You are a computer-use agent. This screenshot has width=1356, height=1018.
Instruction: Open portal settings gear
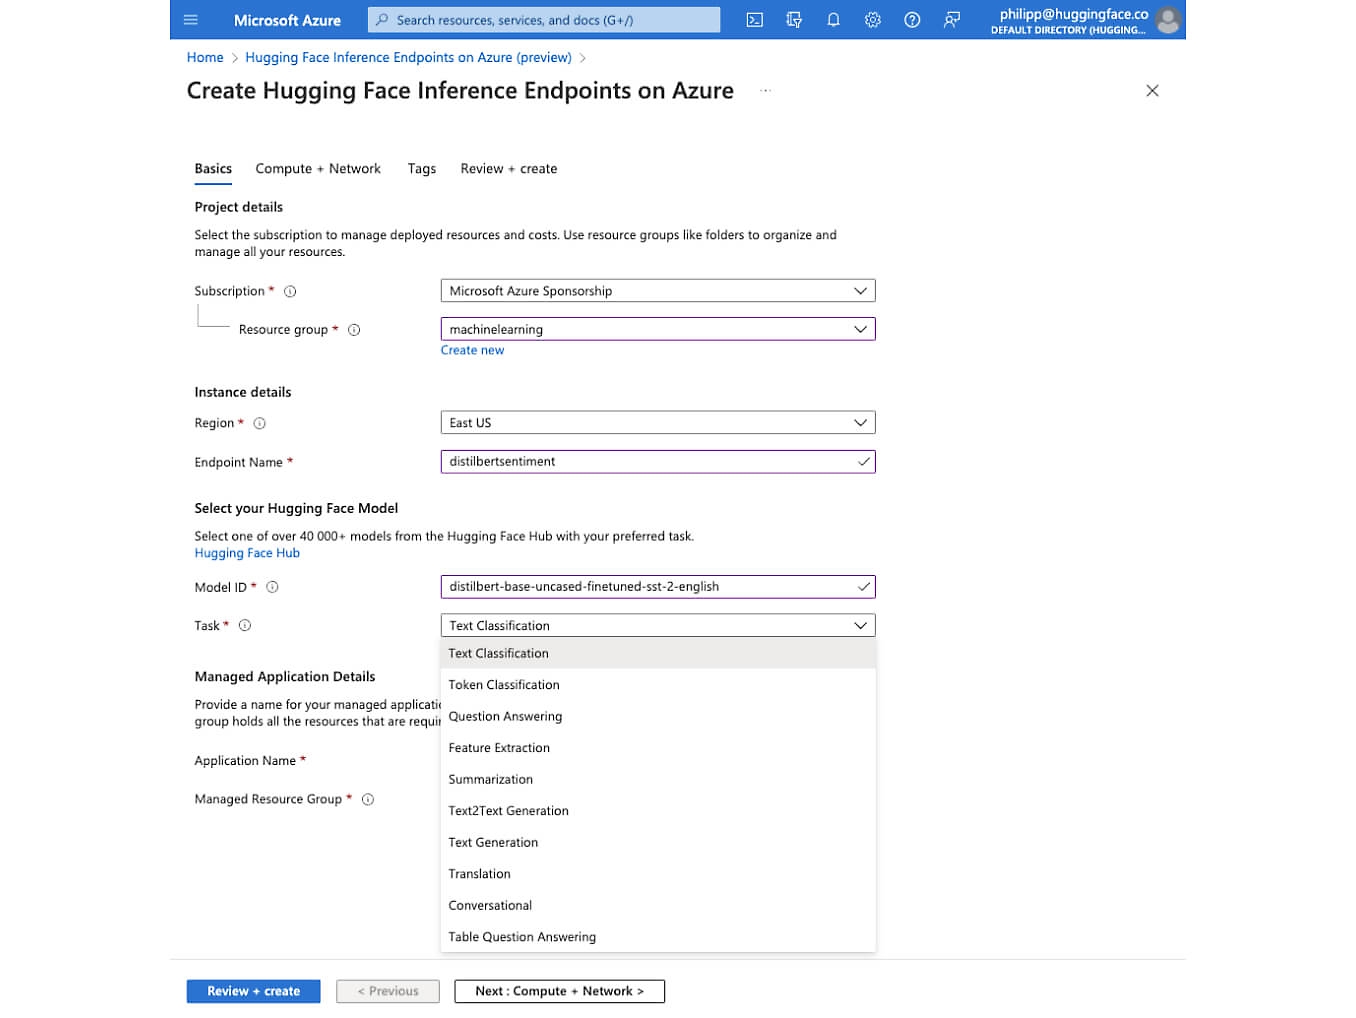tap(872, 20)
